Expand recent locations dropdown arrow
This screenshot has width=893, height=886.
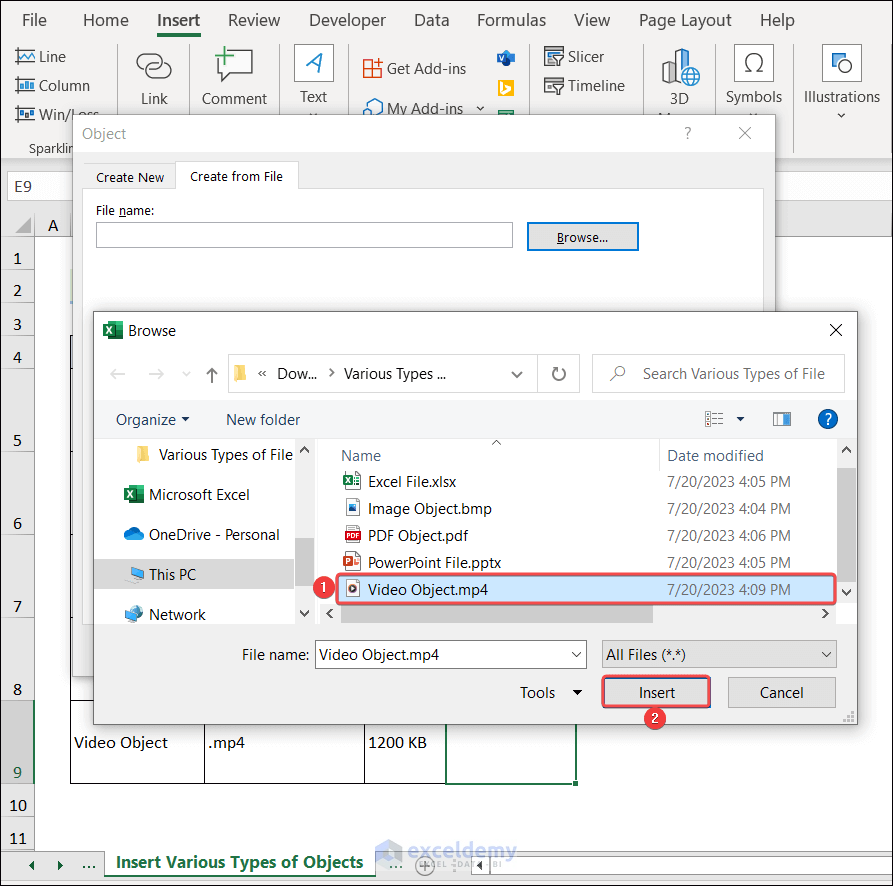click(x=186, y=374)
